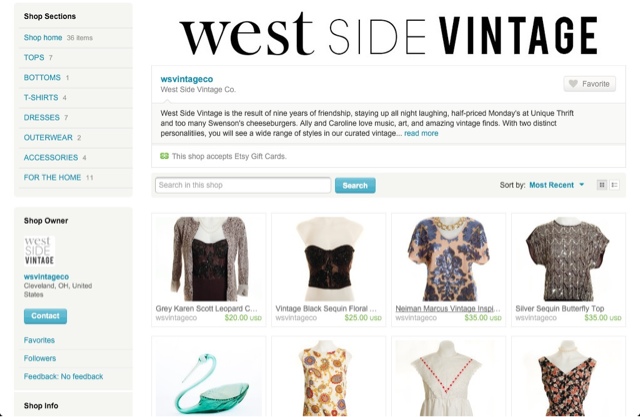This screenshot has width=640, height=417.
Task: Open Silver Sequin Butterfly Top thumbnail
Action: tap(568, 259)
